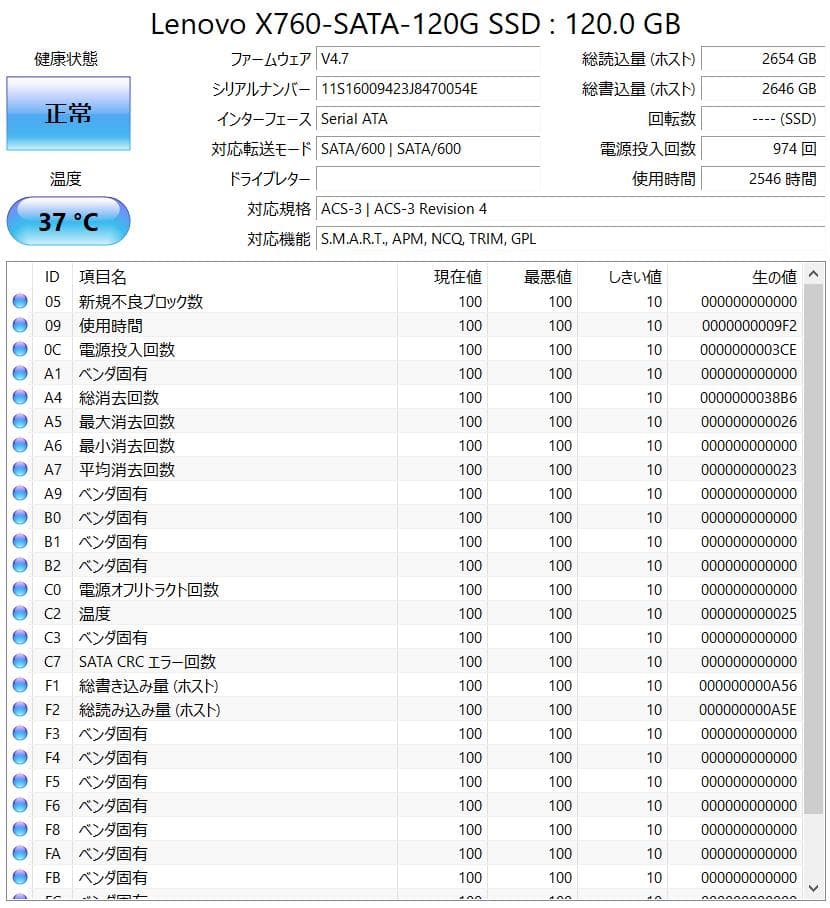Screen dimensions: 830x908
Task: Click blue status icon for row A9
Action: point(20,493)
